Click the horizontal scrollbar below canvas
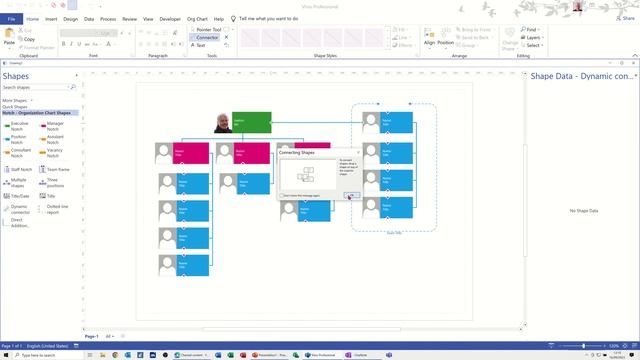The width and height of the screenshot is (640, 360). click(301, 329)
